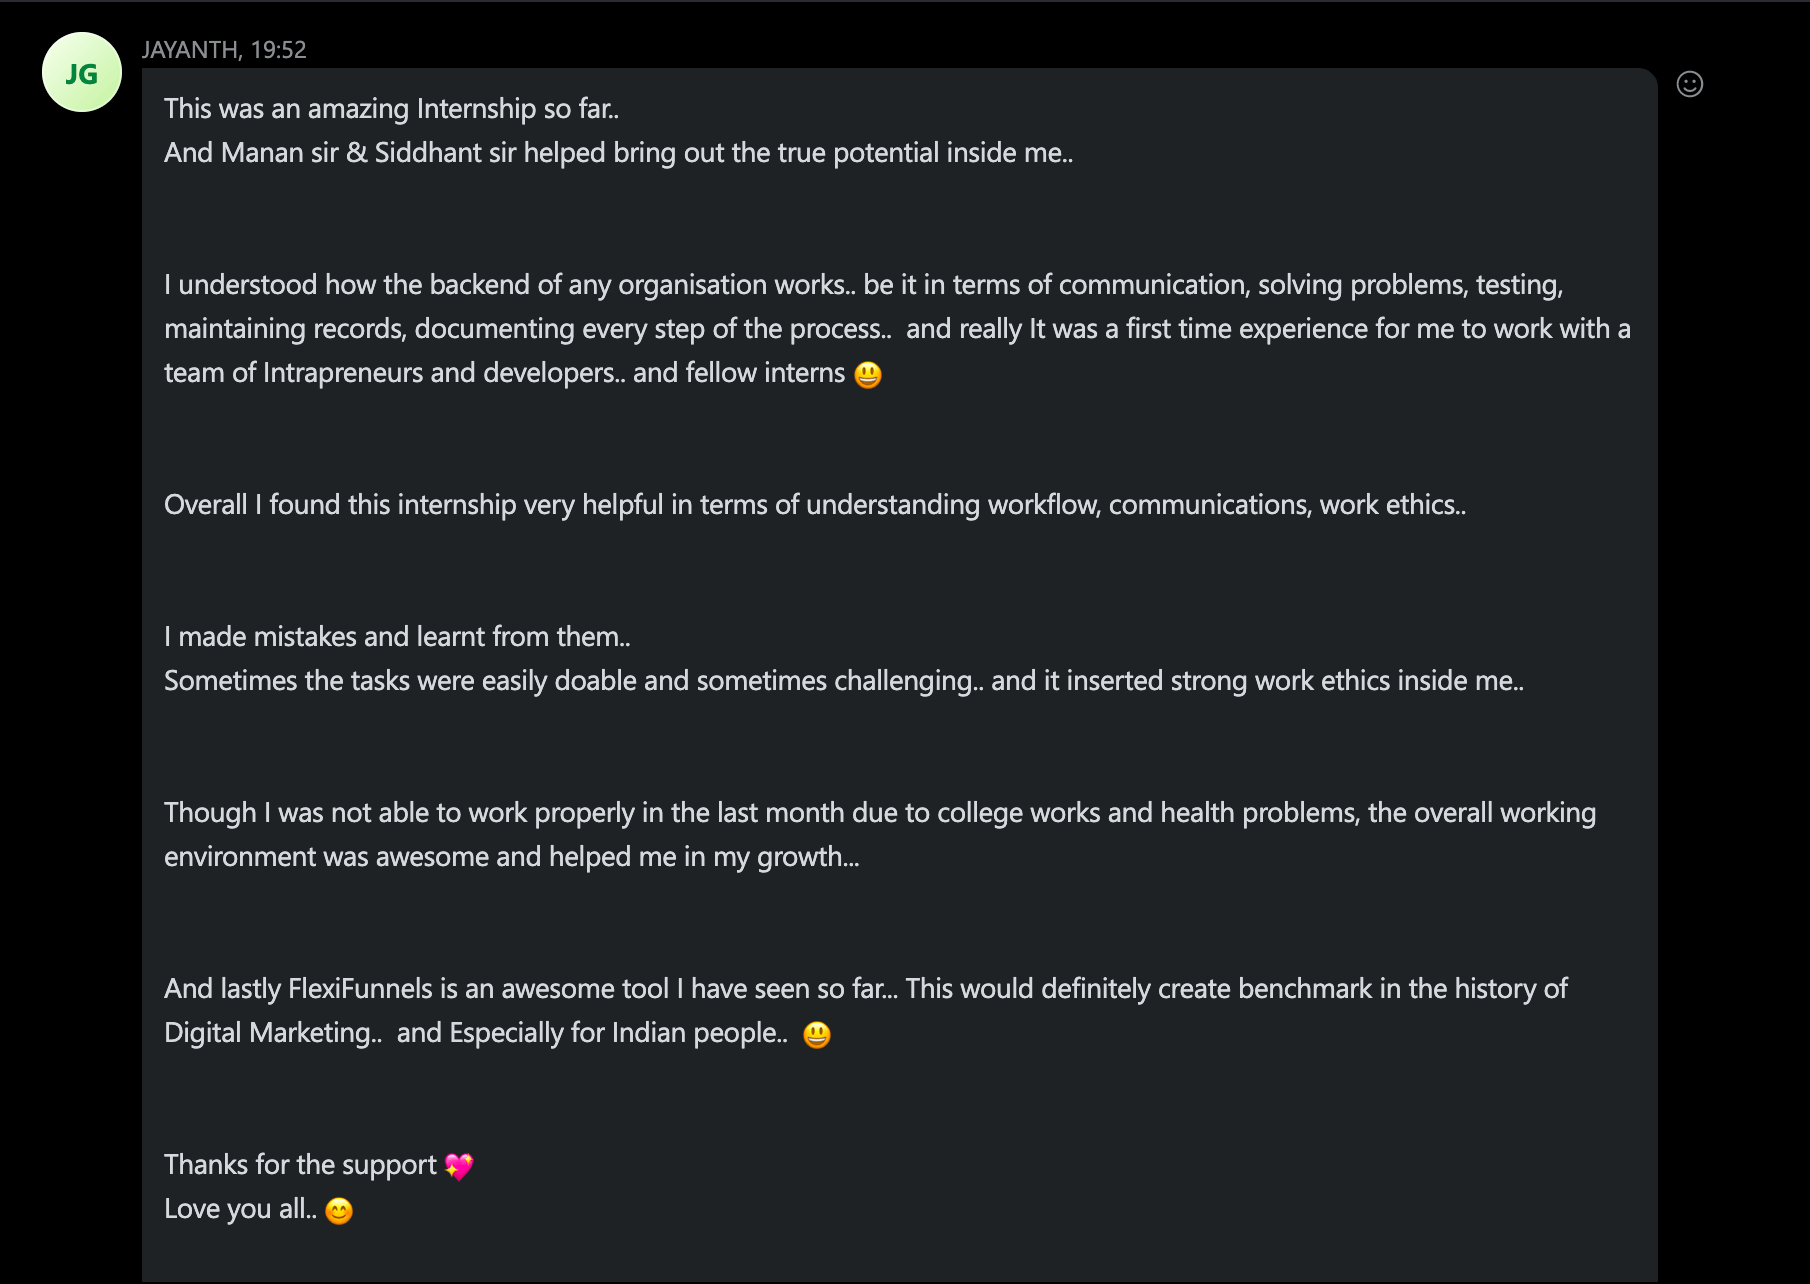Click the smiley outline beside the message bubble
The height and width of the screenshot is (1284, 1810).
tap(1689, 85)
